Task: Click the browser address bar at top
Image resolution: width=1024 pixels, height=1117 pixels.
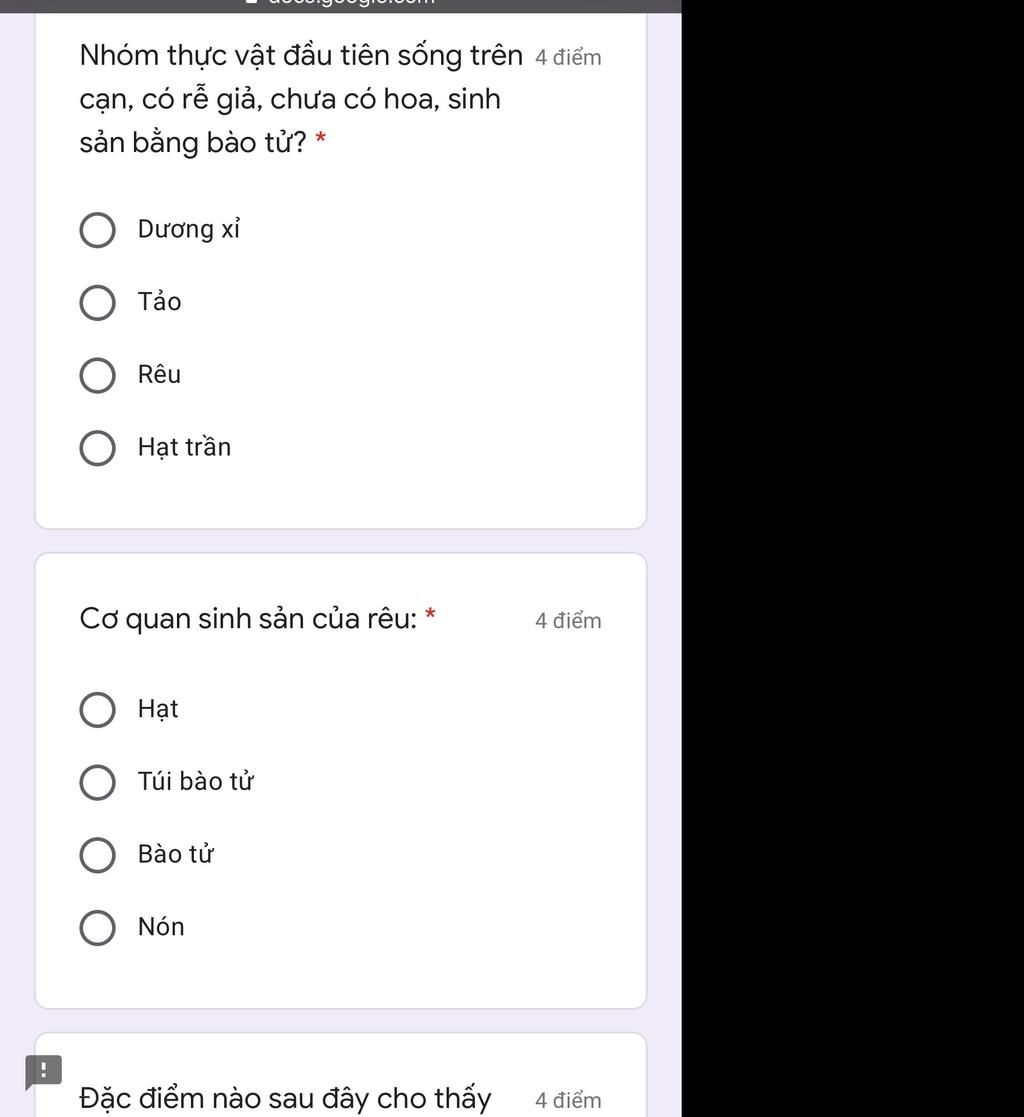Action: point(340,4)
